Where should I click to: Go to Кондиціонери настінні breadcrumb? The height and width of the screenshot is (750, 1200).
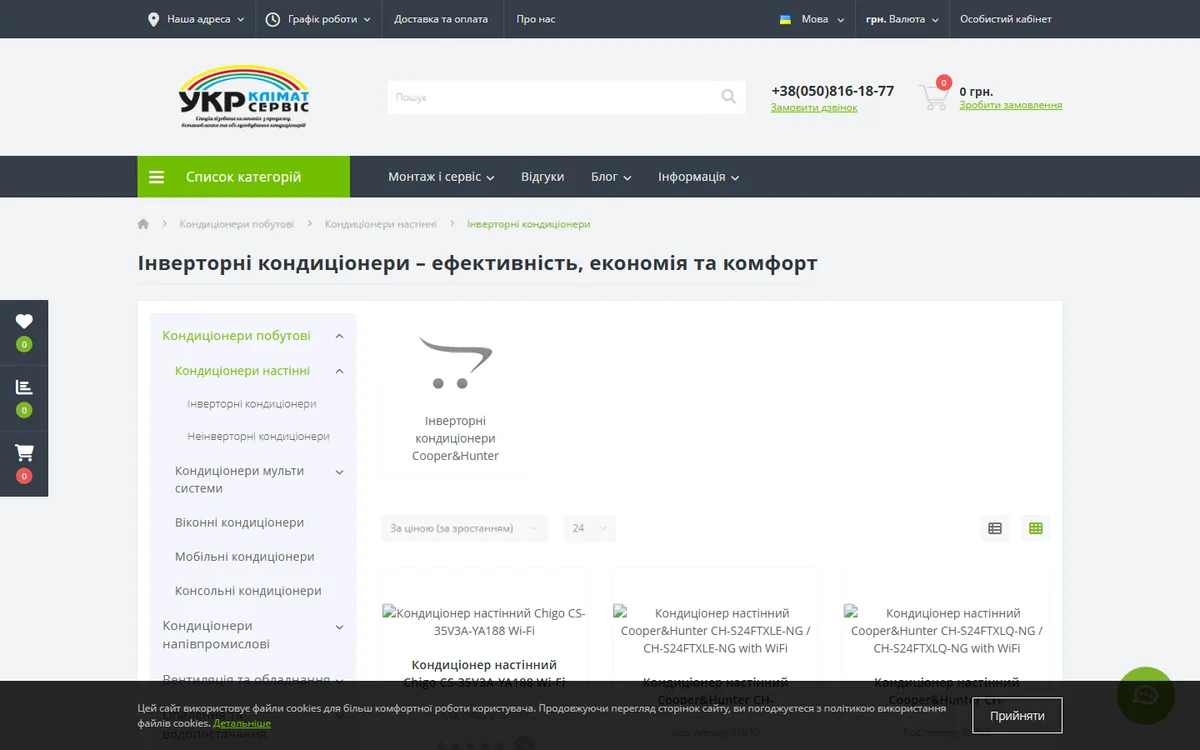381,224
